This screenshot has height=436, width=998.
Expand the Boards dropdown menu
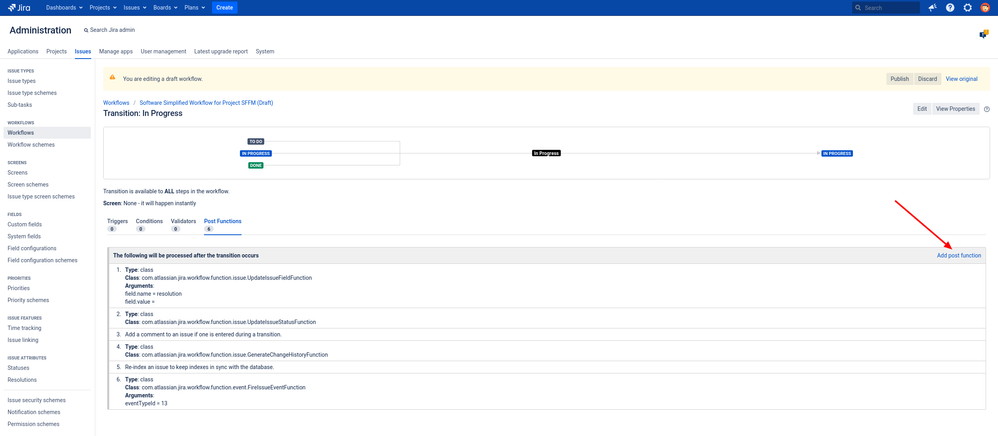(x=165, y=8)
